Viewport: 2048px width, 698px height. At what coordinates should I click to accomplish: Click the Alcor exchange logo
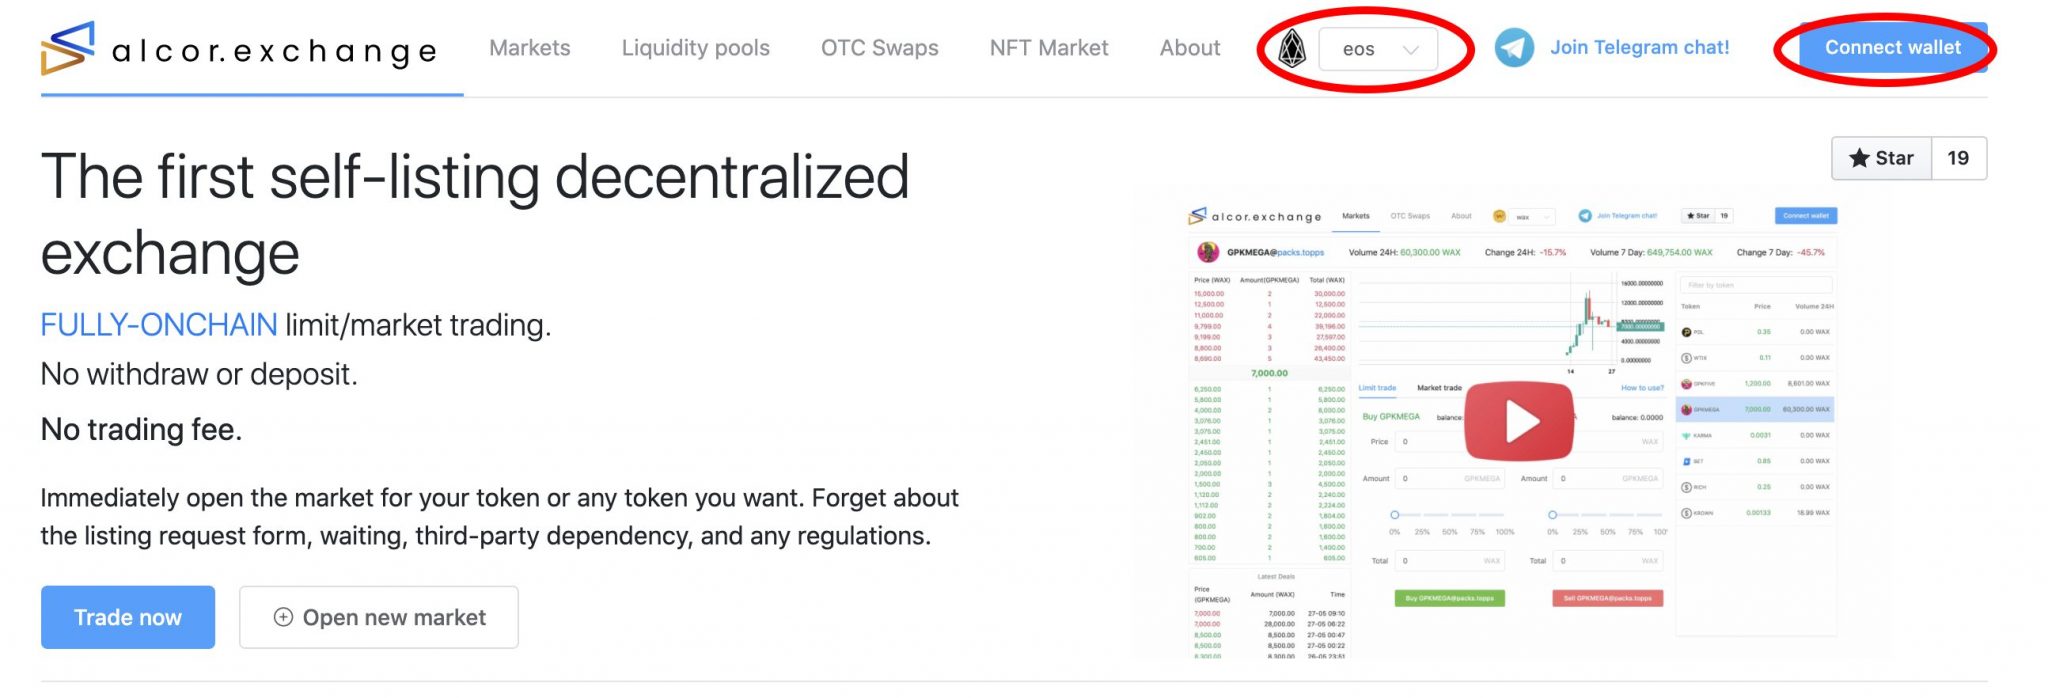point(240,48)
